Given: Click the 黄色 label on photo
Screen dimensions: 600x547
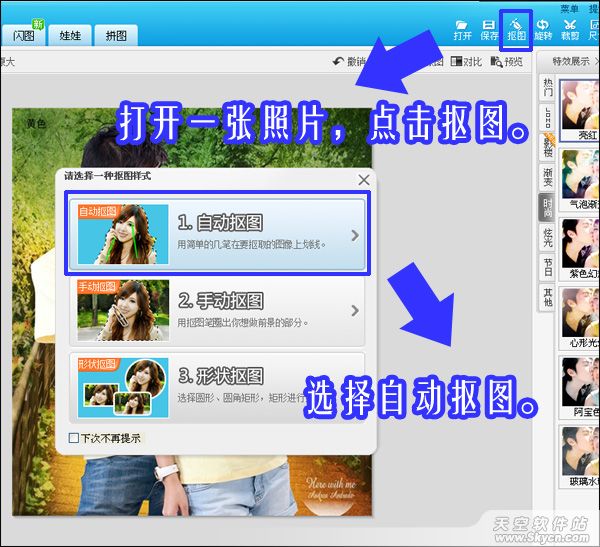Looking at the screenshot, I should point(36,123).
